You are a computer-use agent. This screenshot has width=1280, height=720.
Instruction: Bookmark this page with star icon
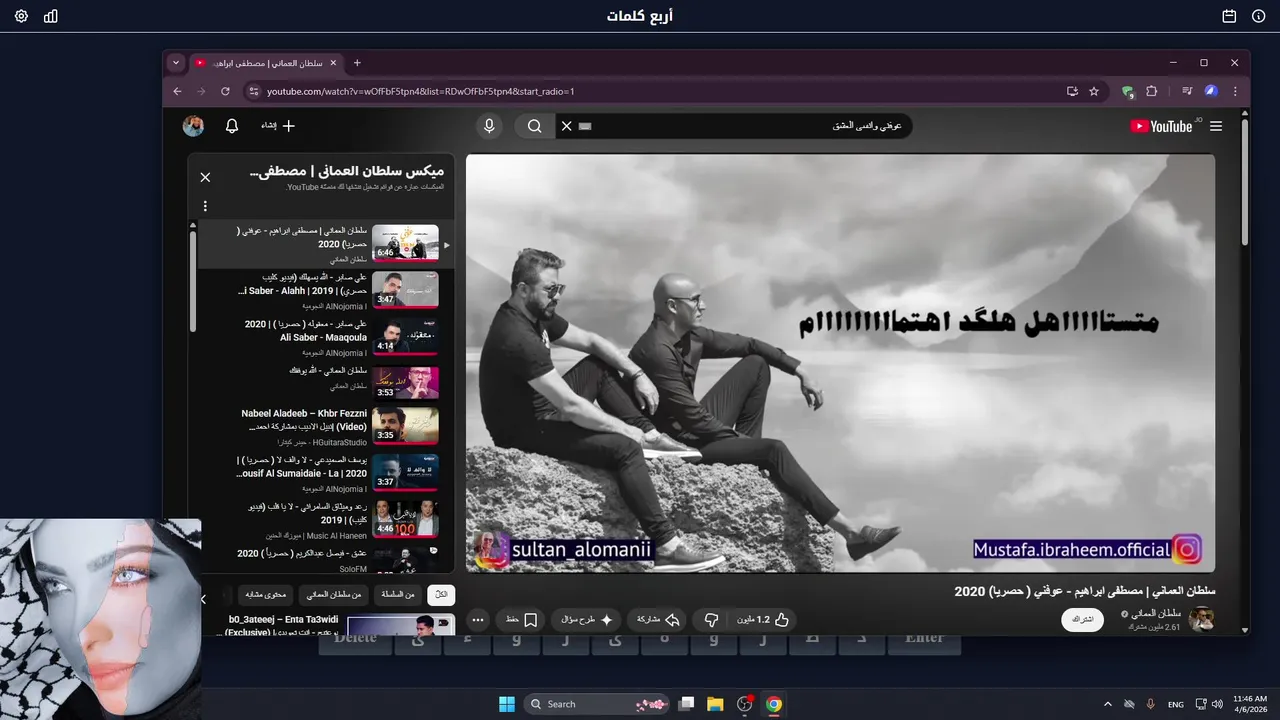[1094, 91]
